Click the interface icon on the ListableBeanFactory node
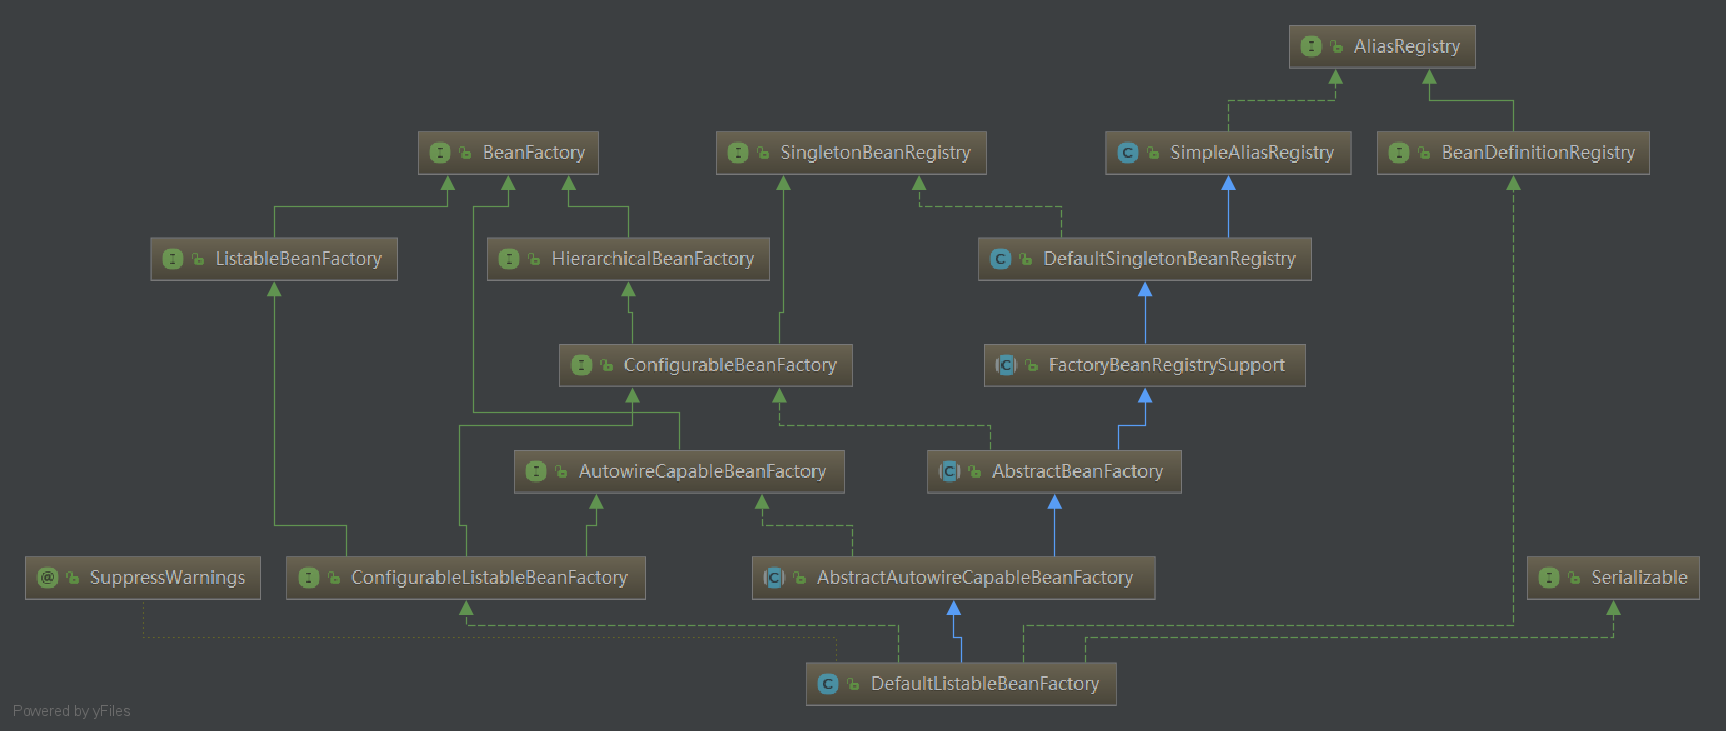 click(173, 258)
